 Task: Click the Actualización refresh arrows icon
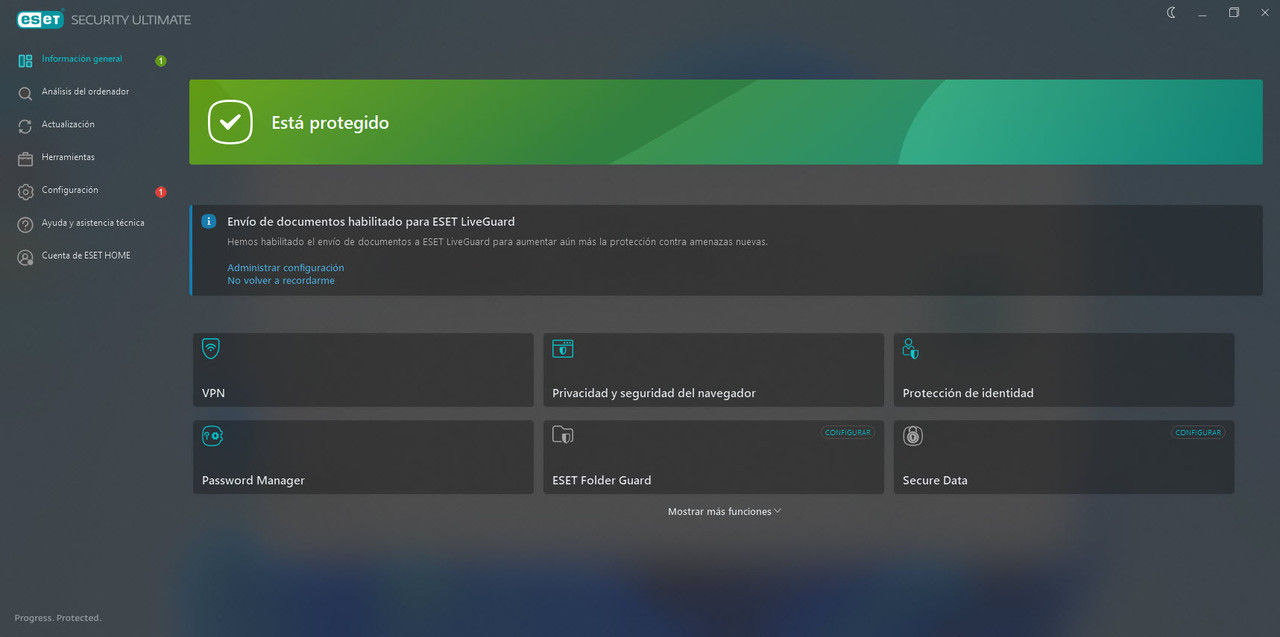click(x=25, y=127)
